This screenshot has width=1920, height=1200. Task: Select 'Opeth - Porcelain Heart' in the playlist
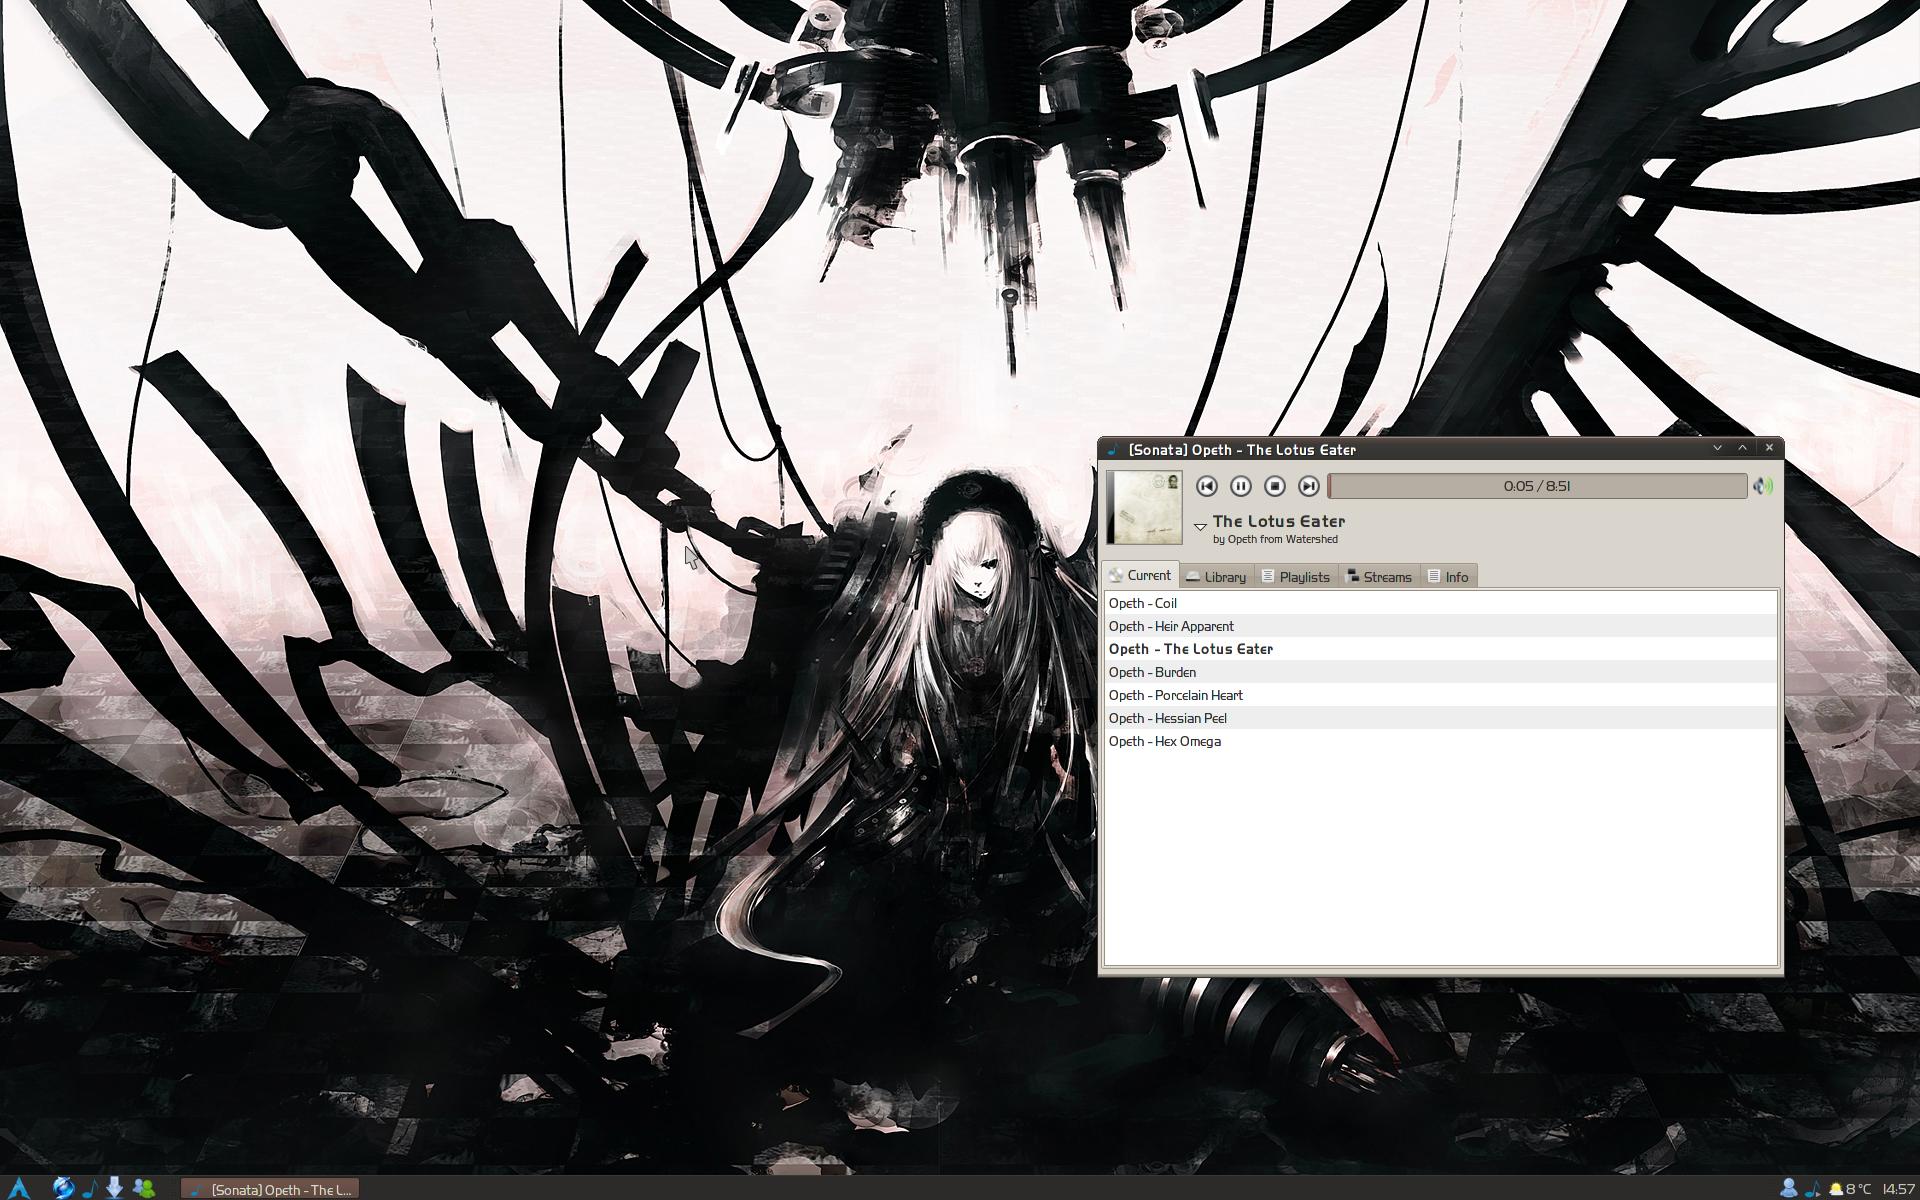(1441, 695)
